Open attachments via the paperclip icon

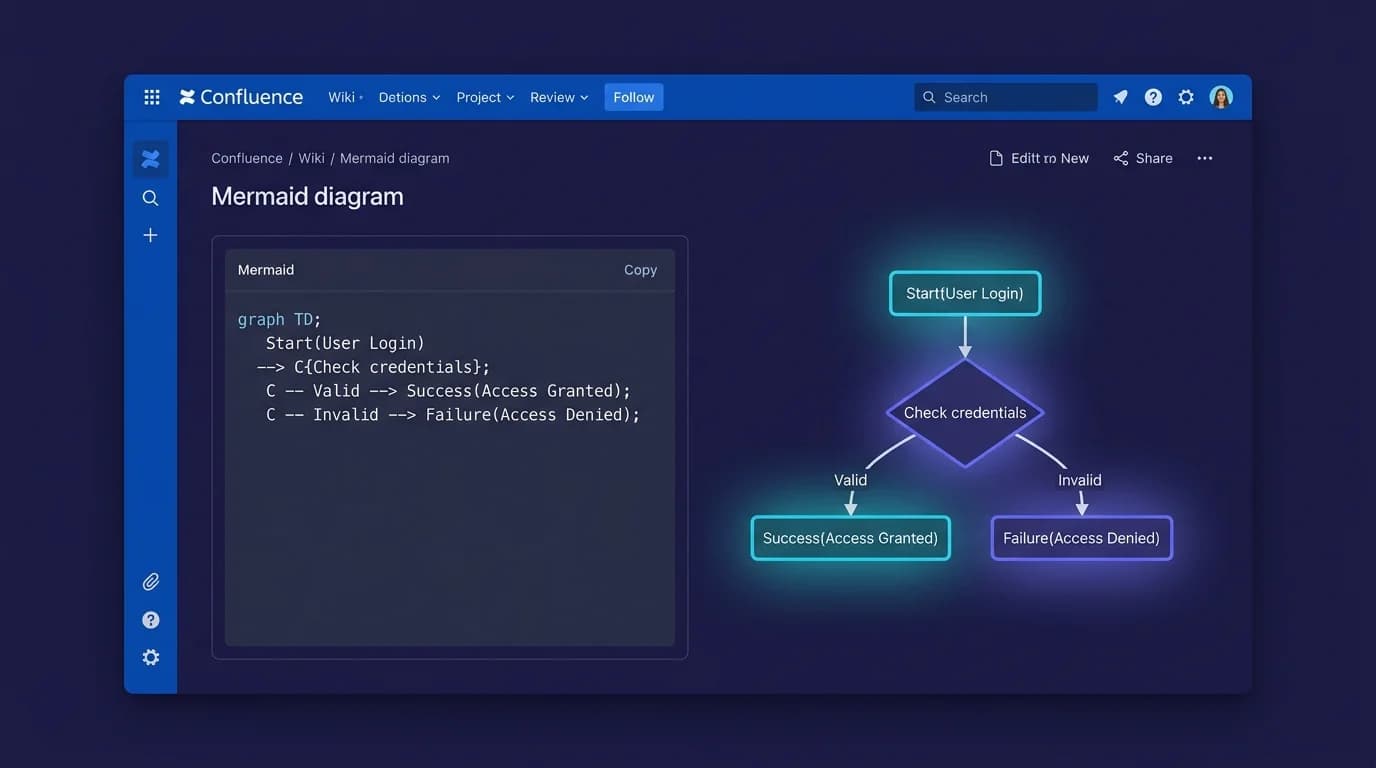150,581
